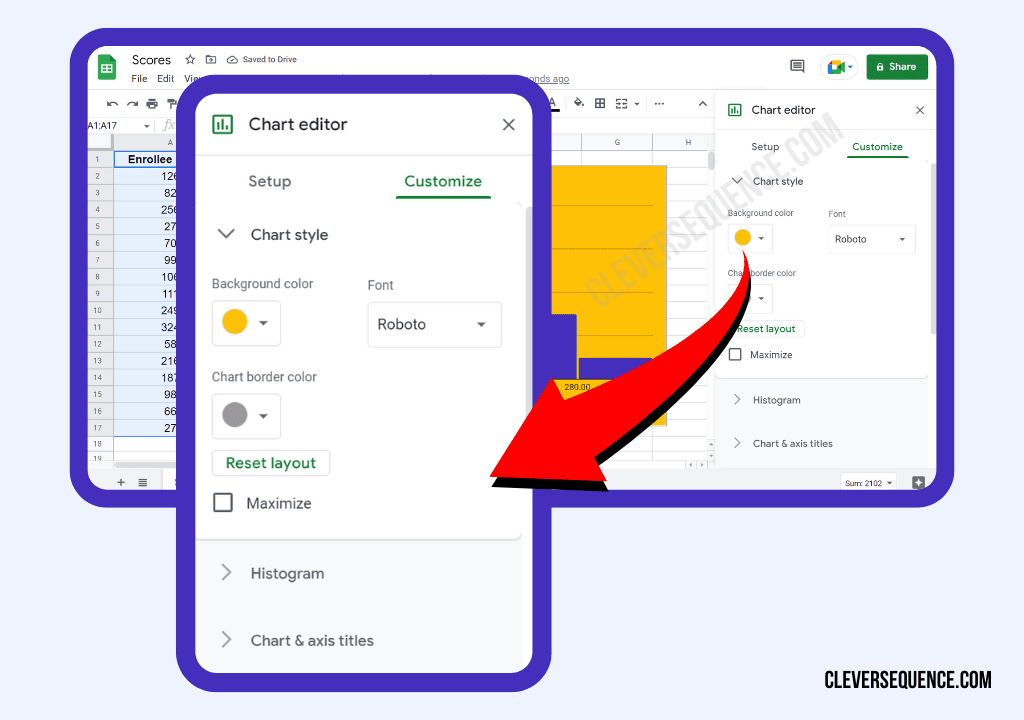The height and width of the screenshot is (720, 1024).
Task: Check Maximize in the background Chart editor panel
Action: tap(735, 354)
